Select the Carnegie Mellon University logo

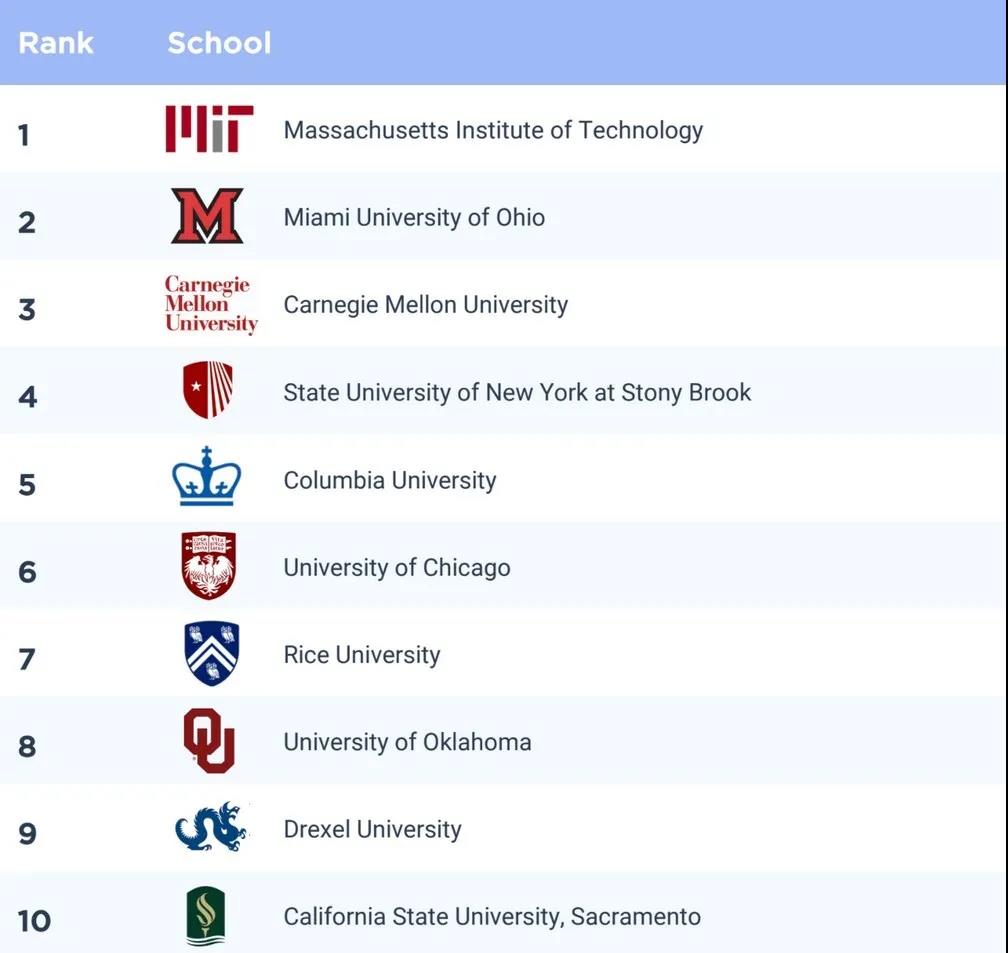211,304
